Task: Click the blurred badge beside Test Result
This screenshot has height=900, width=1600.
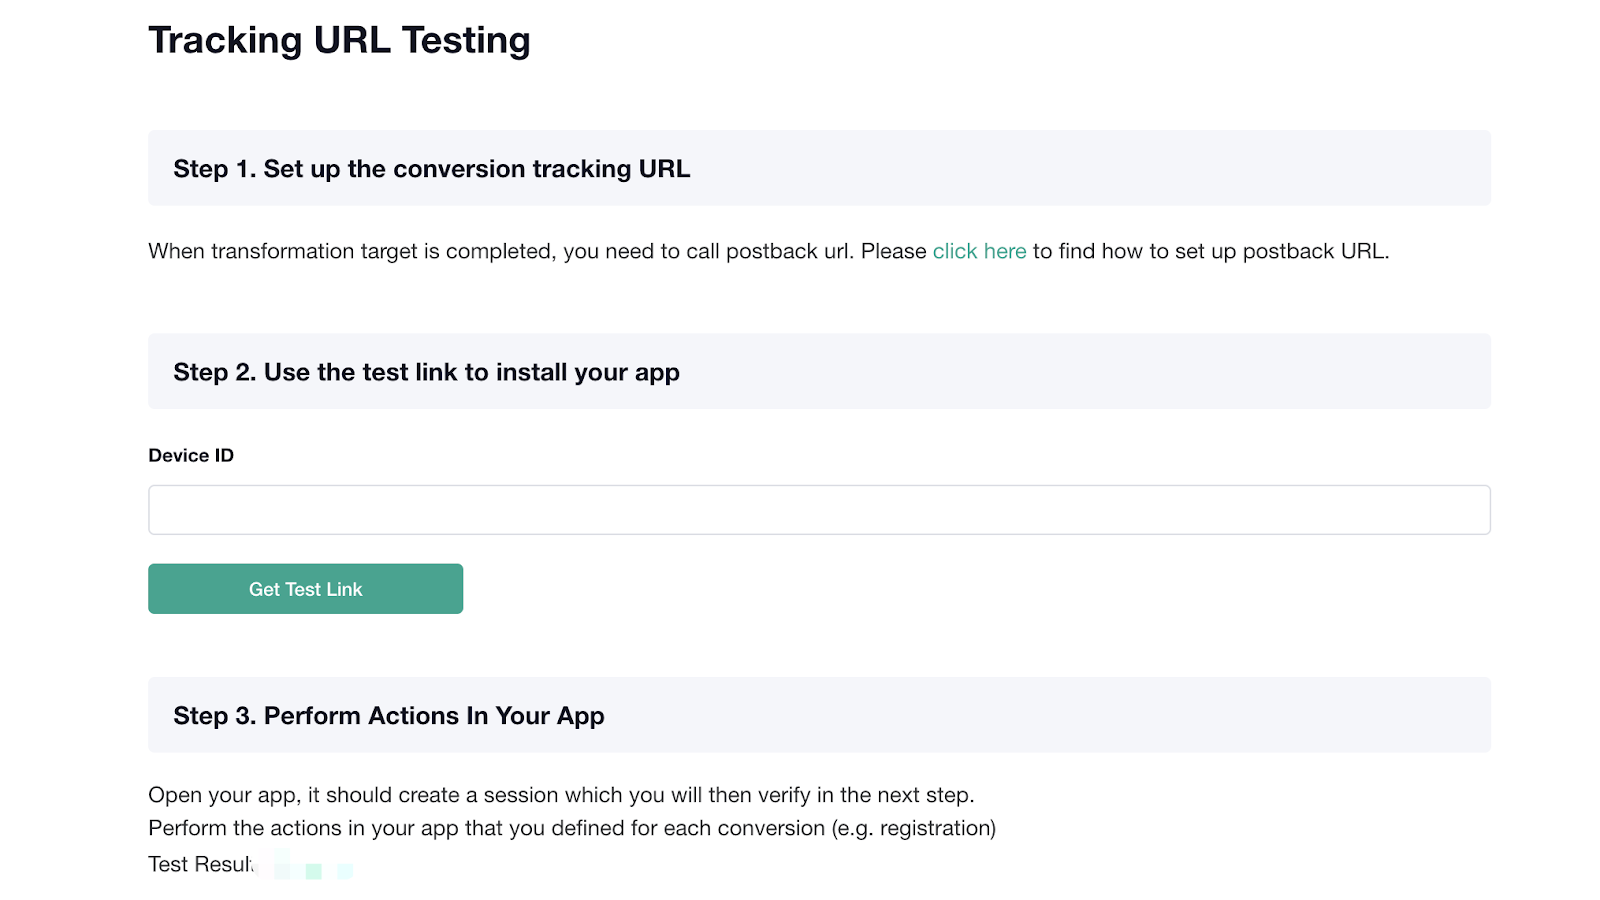Action: tap(305, 865)
